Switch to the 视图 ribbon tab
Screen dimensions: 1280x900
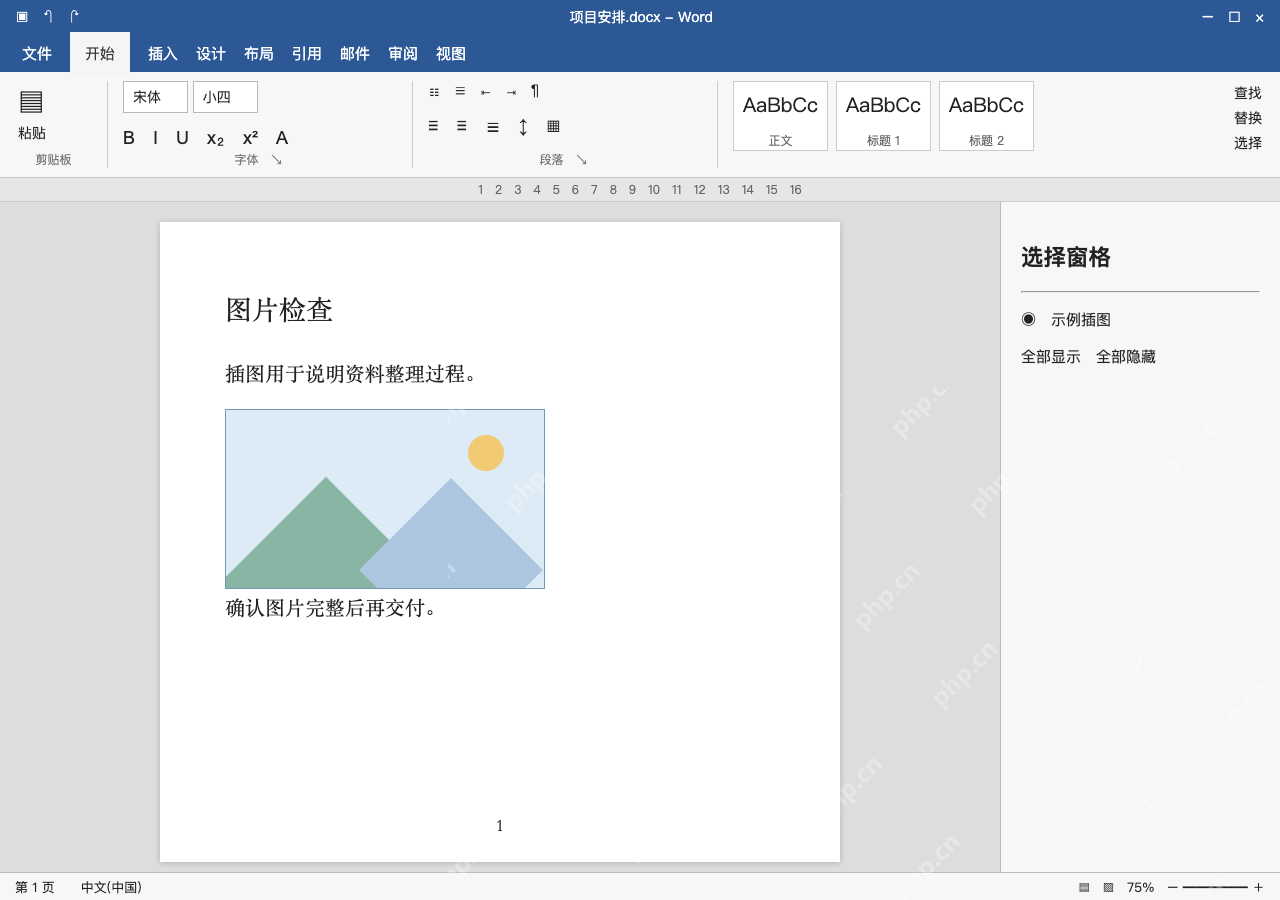[451, 54]
